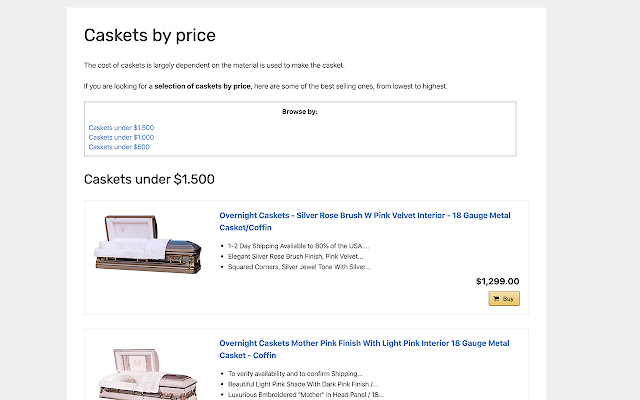
Task: Click the bold selection of caskets text
Action: click(202, 86)
